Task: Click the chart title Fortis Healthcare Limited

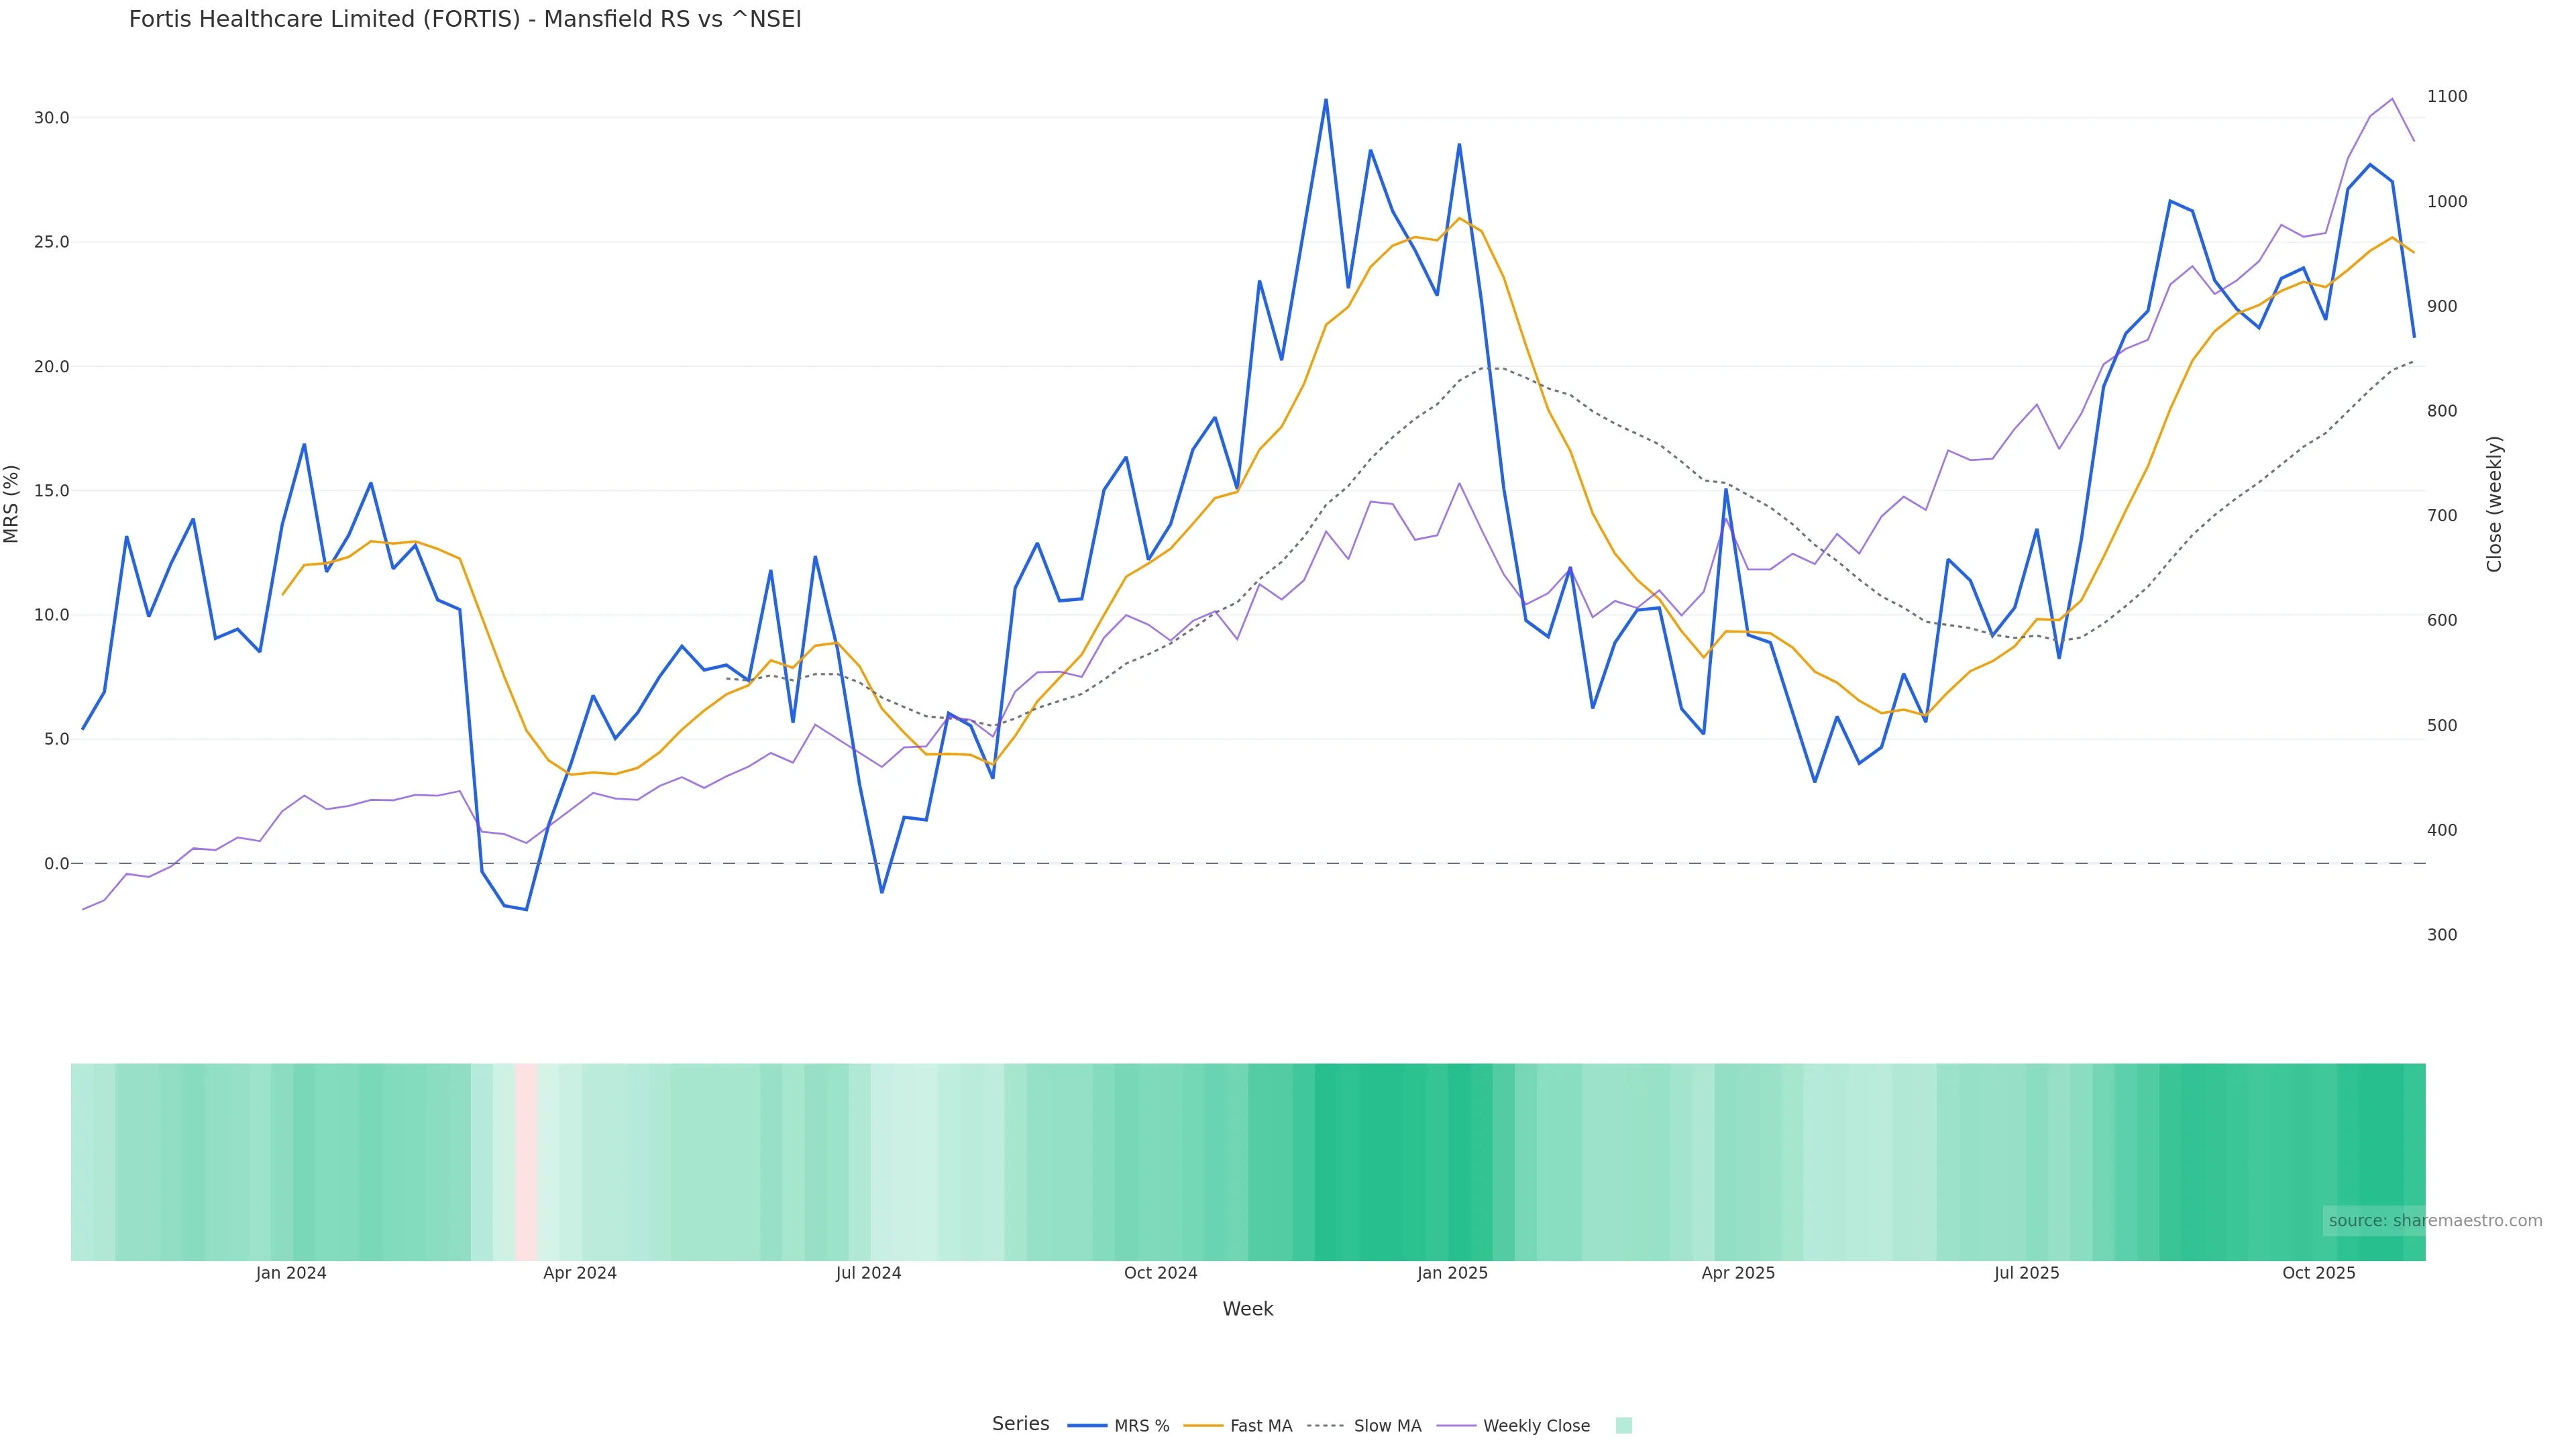Action: point(465,19)
